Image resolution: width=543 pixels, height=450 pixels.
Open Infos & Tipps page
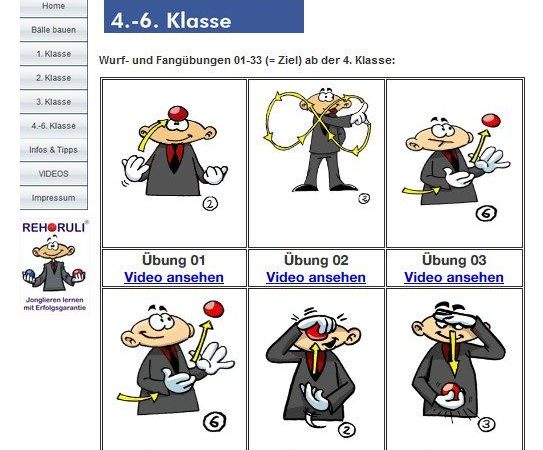tap(54, 150)
